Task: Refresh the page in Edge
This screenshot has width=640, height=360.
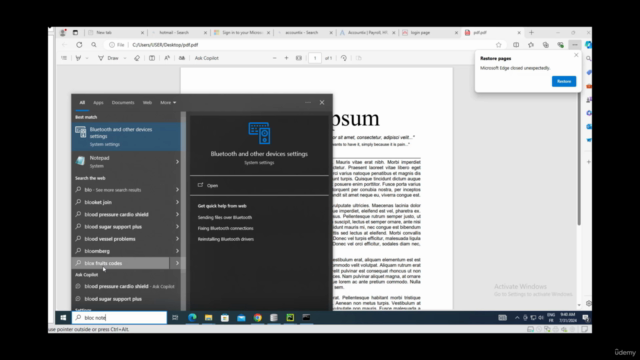Action: click(x=79, y=45)
